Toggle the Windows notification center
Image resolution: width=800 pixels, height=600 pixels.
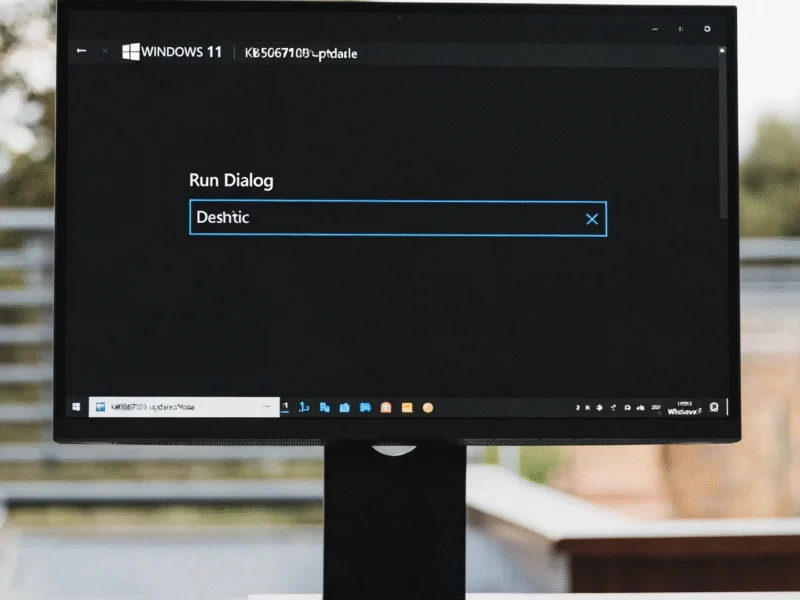click(713, 404)
